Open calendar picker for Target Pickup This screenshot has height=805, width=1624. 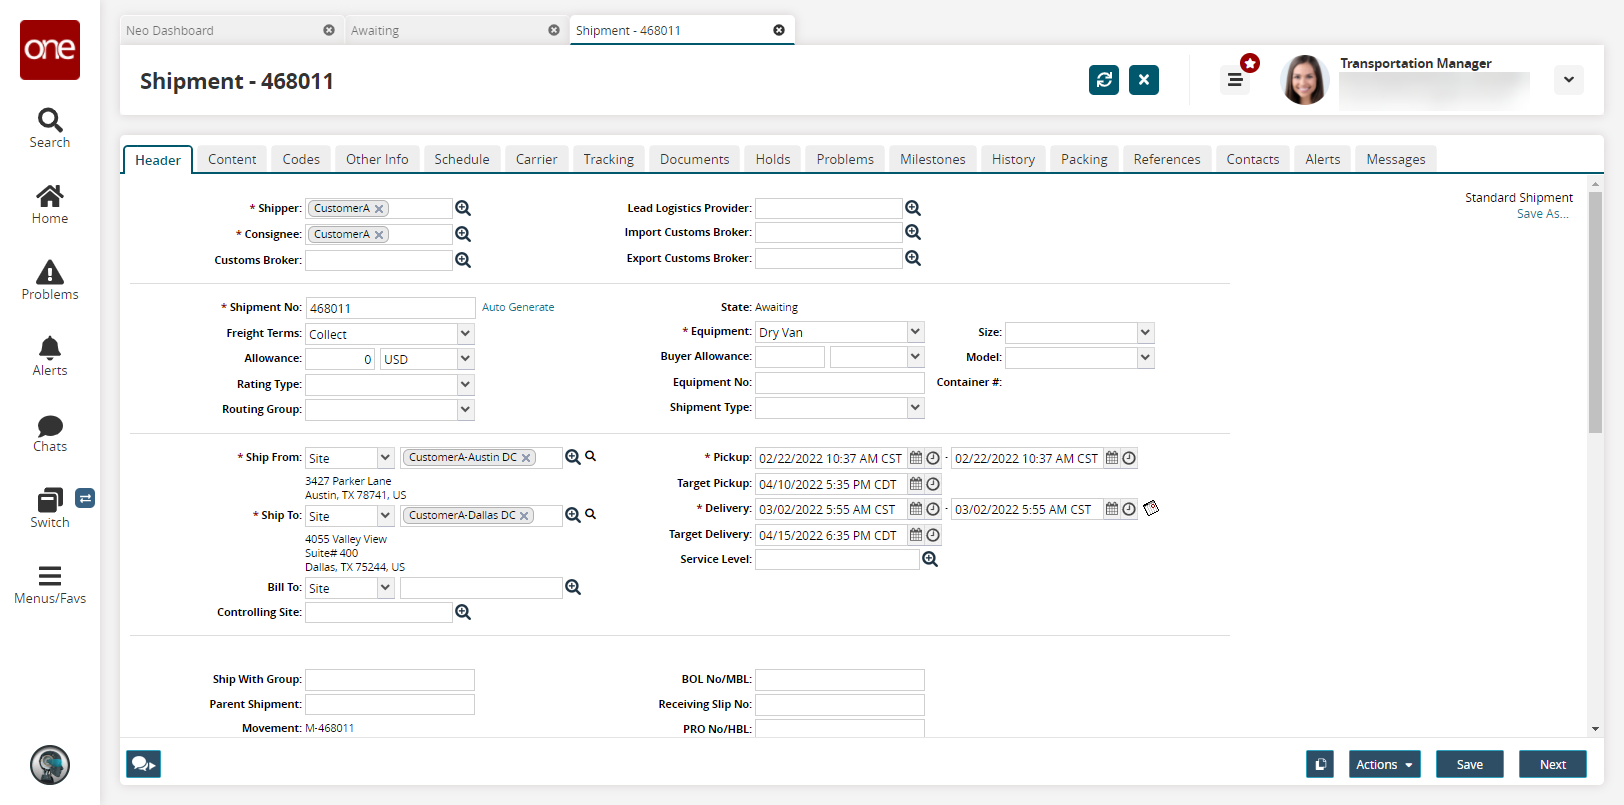tap(915, 484)
